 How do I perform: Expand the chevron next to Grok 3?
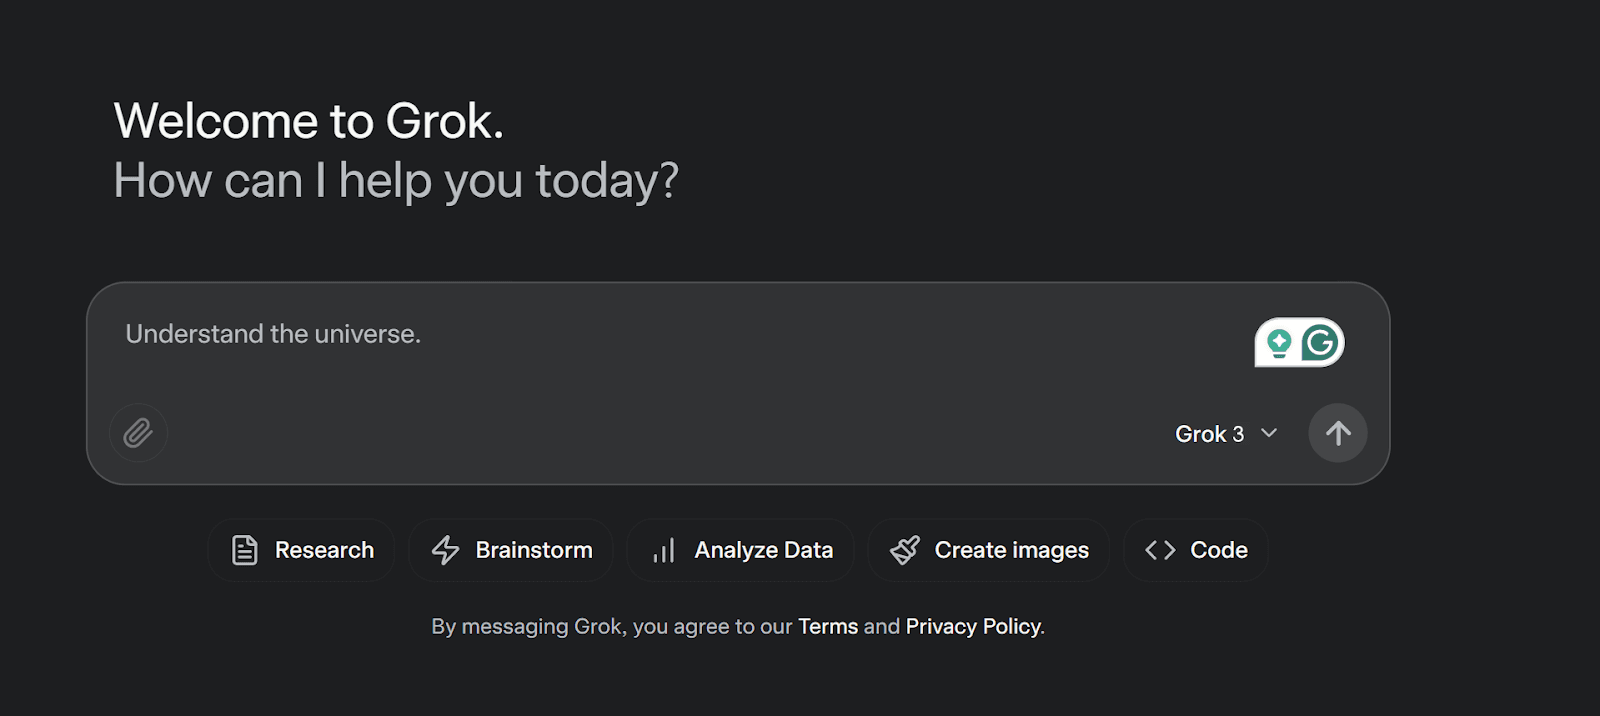[x=1269, y=433]
